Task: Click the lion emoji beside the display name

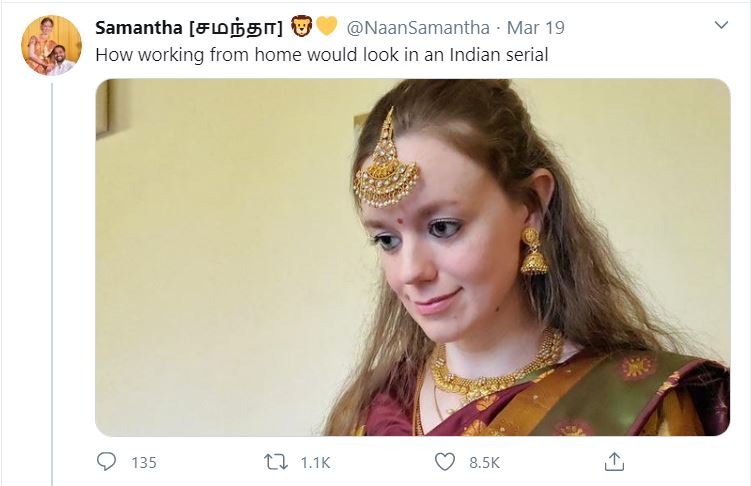Action: (302, 25)
